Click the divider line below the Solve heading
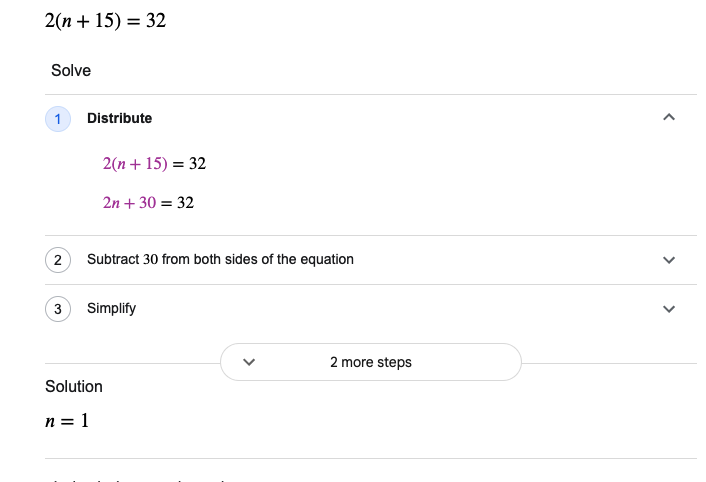706x482 pixels. coord(371,95)
